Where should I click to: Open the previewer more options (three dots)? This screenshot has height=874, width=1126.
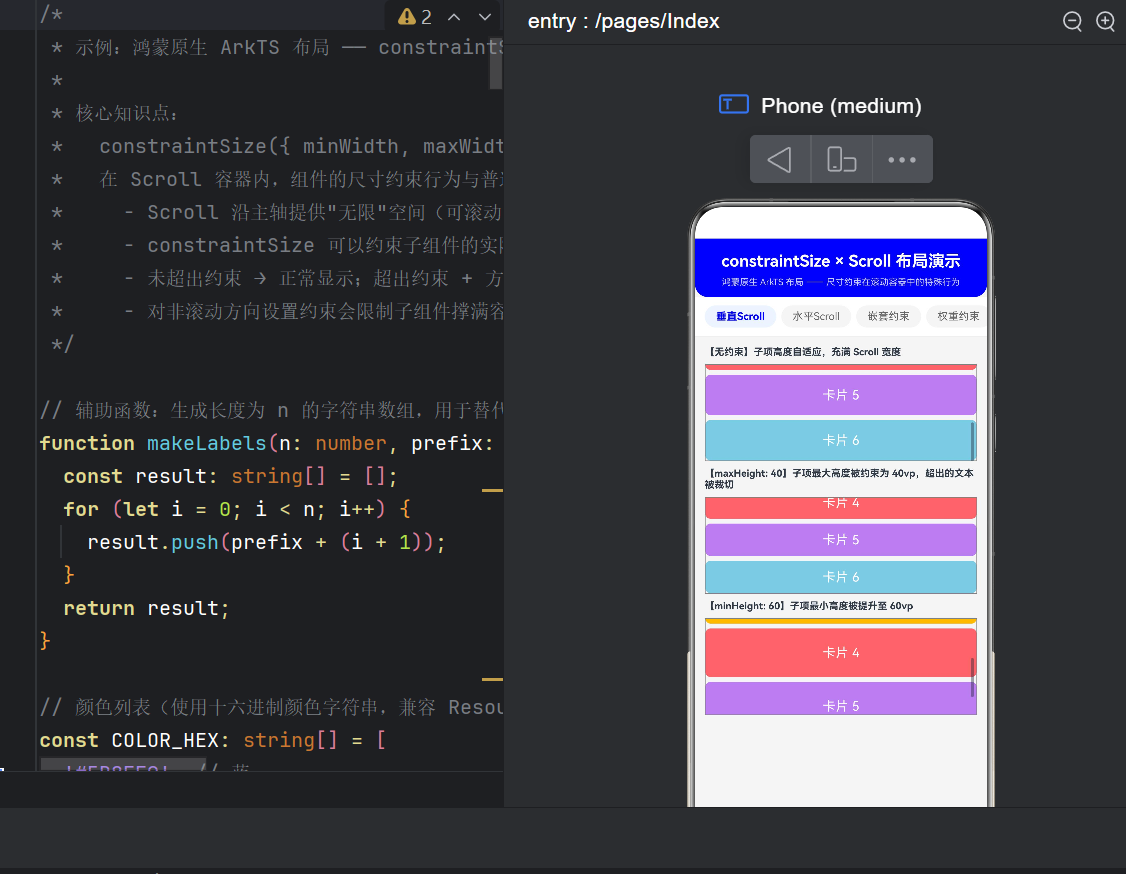coord(902,159)
